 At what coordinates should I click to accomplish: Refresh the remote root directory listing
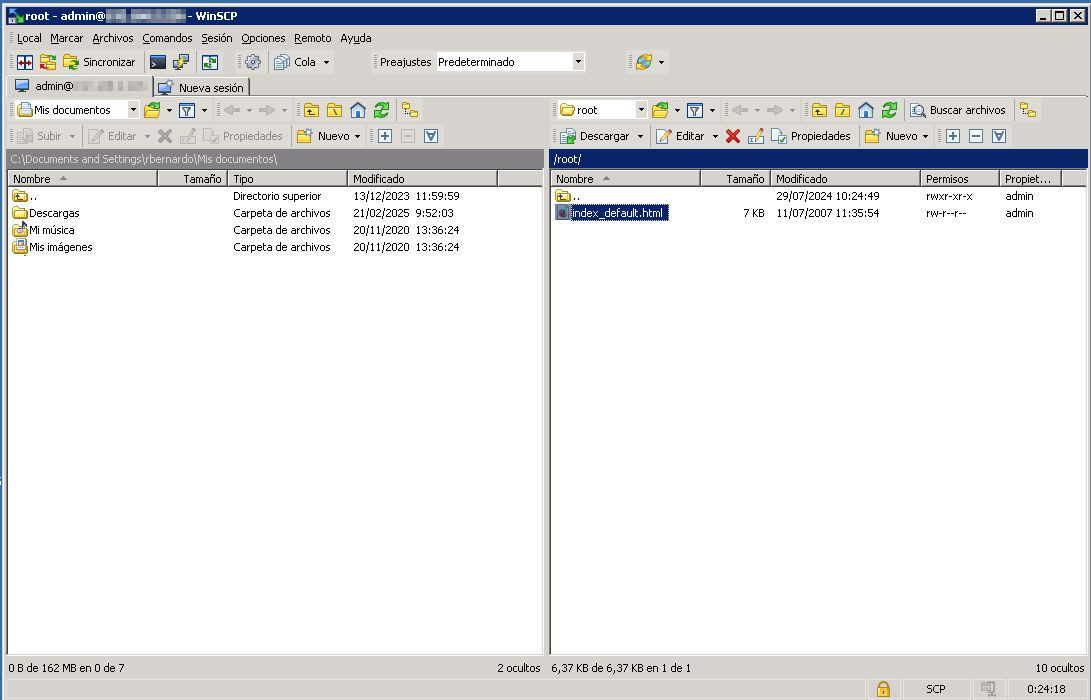click(x=889, y=110)
